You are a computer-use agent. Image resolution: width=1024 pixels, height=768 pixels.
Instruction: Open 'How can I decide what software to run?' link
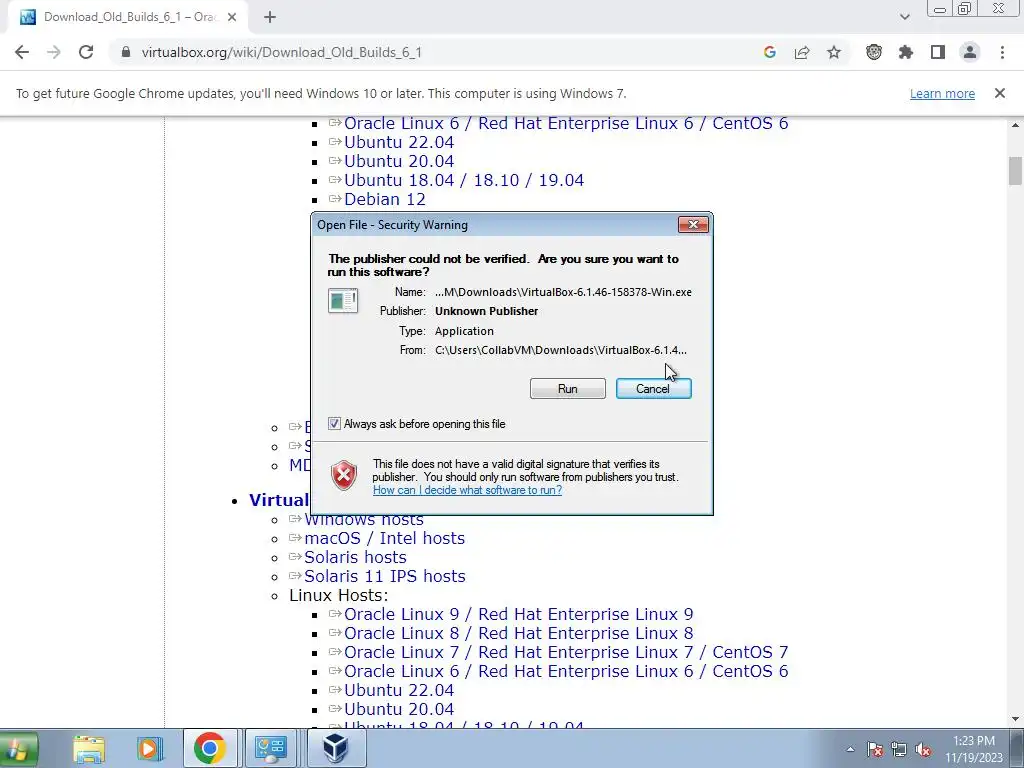point(467,490)
